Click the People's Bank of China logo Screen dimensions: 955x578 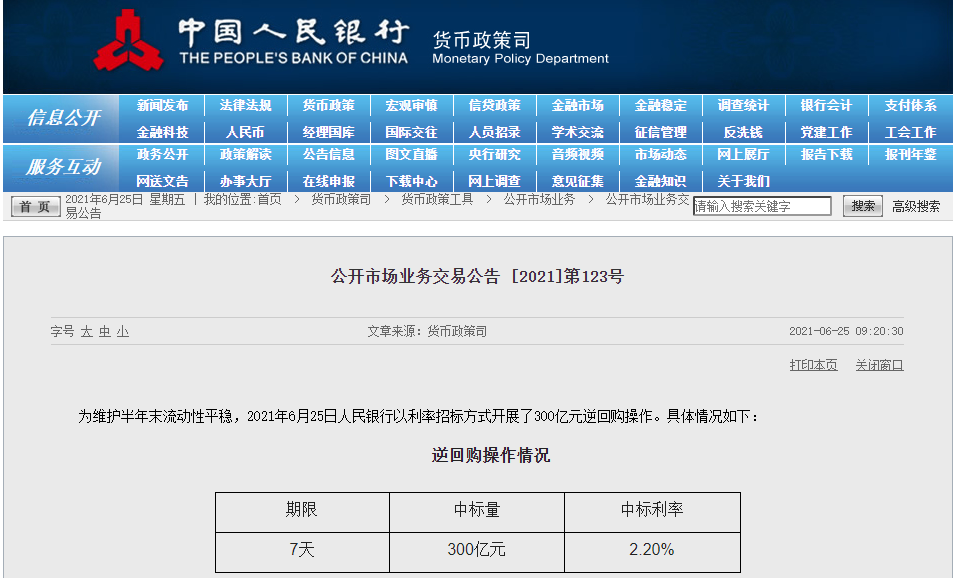click(129, 41)
